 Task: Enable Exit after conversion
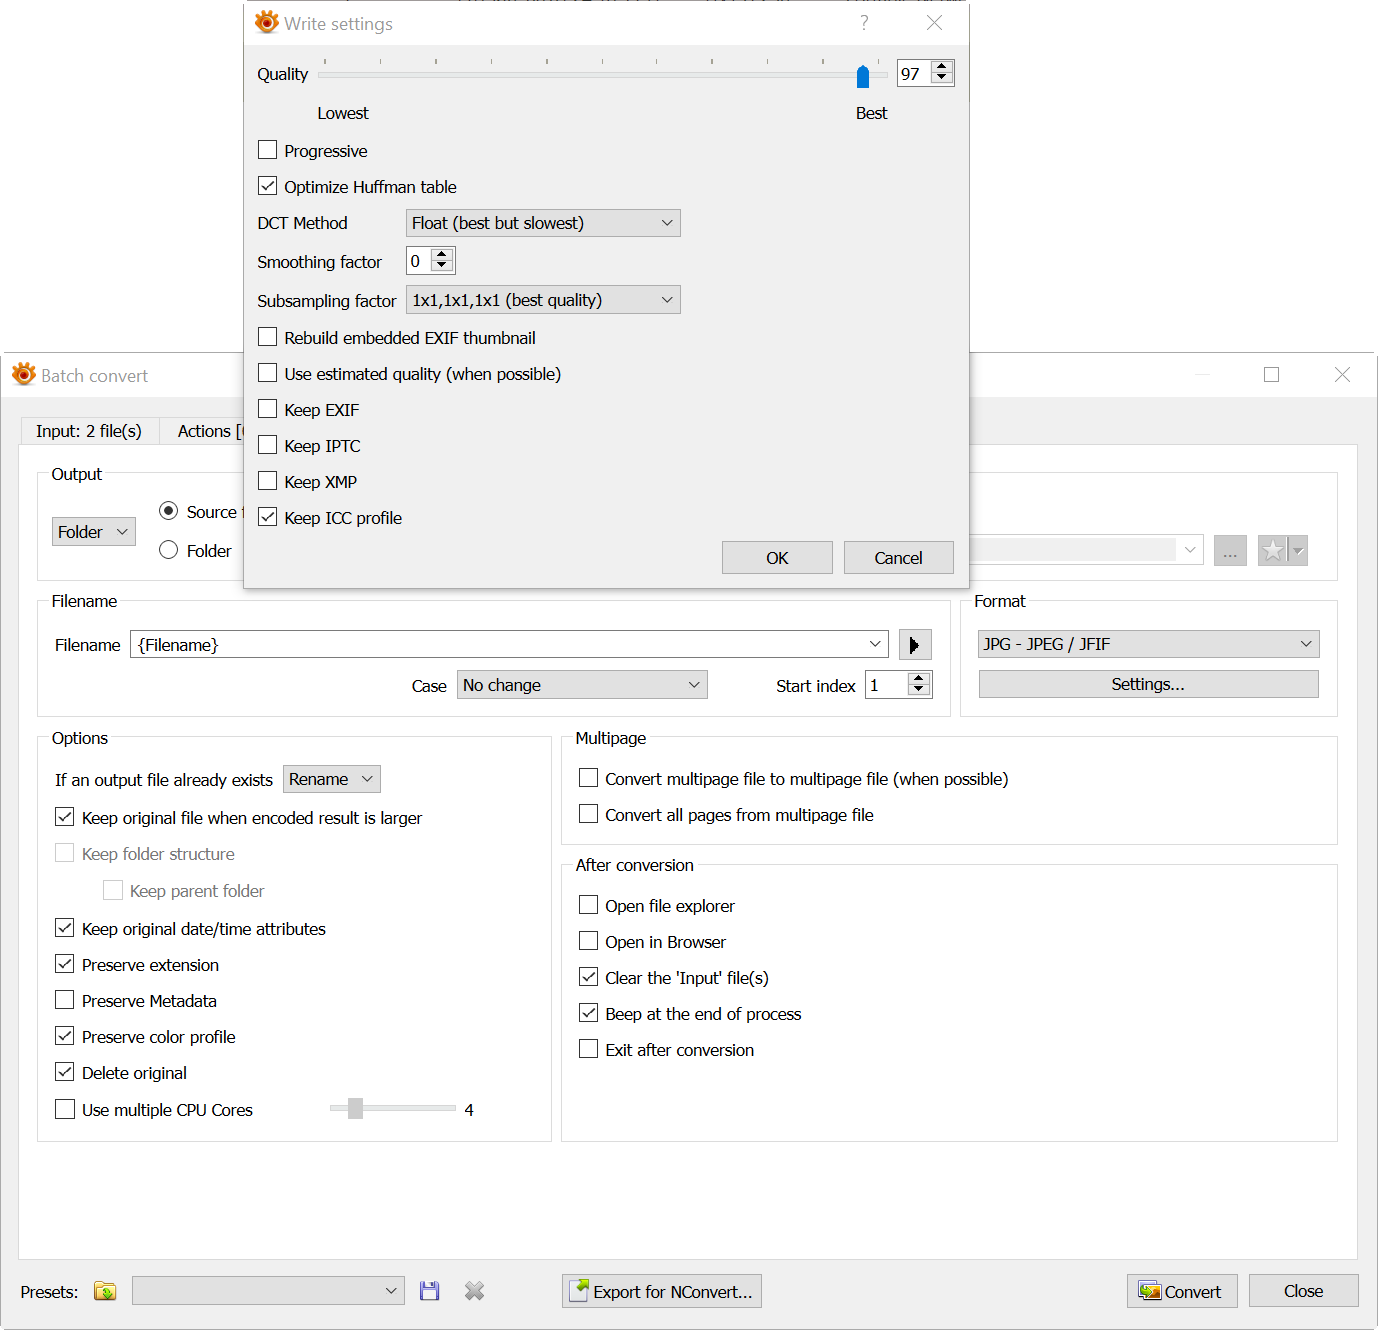[x=589, y=1049]
